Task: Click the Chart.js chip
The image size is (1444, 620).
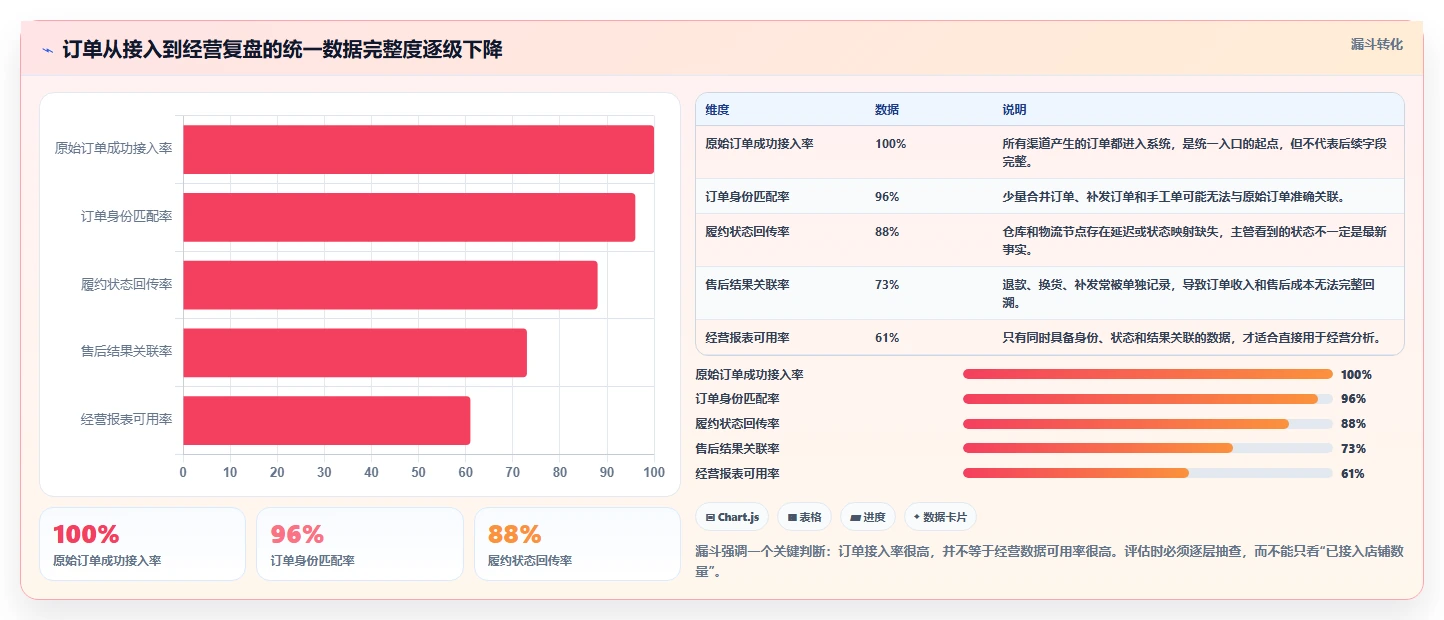Action: [x=732, y=517]
